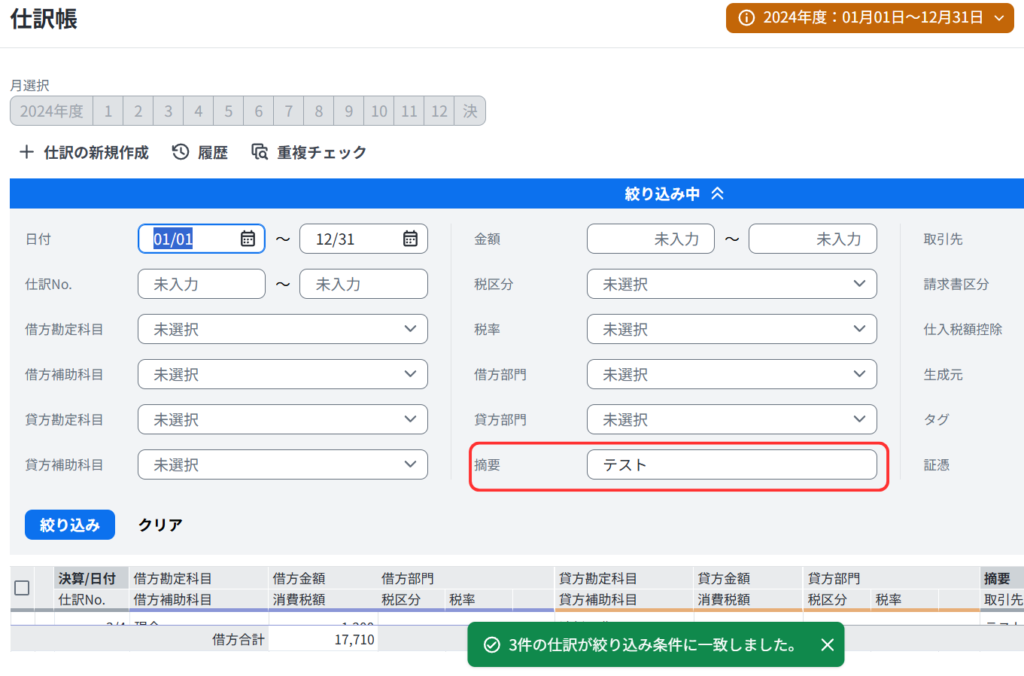Screen dimensions: 1024x676
Task: Expand the 税区分 dropdown
Action: pyautogui.click(x=732, y=284)
